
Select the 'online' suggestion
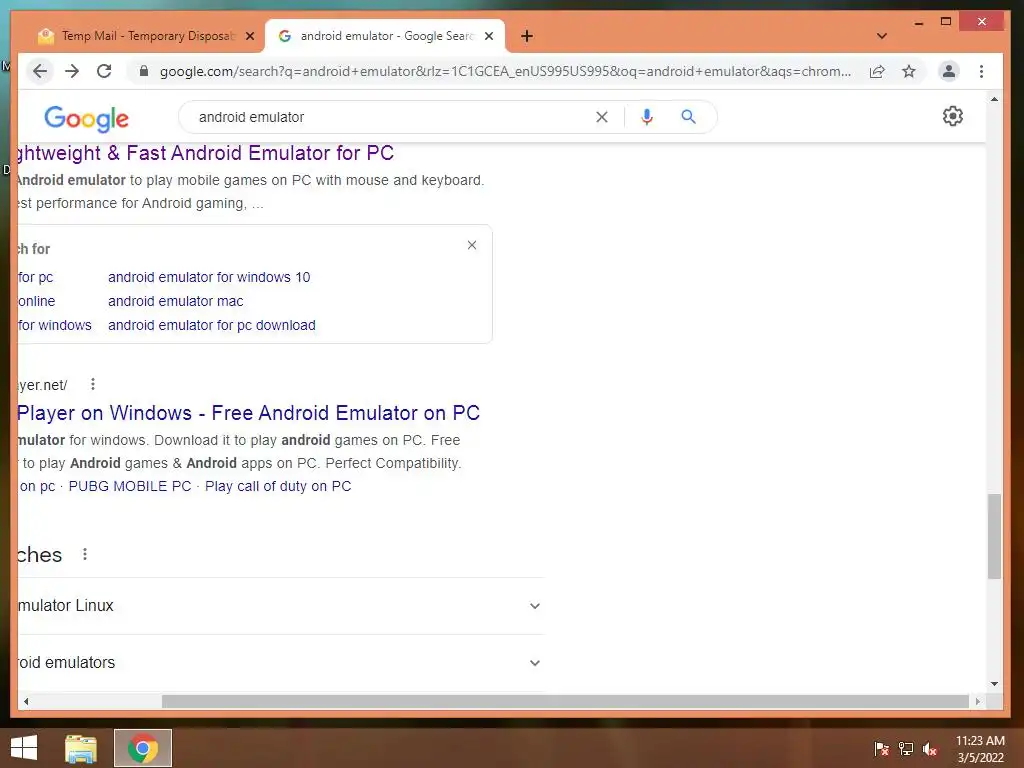point(37,301)
